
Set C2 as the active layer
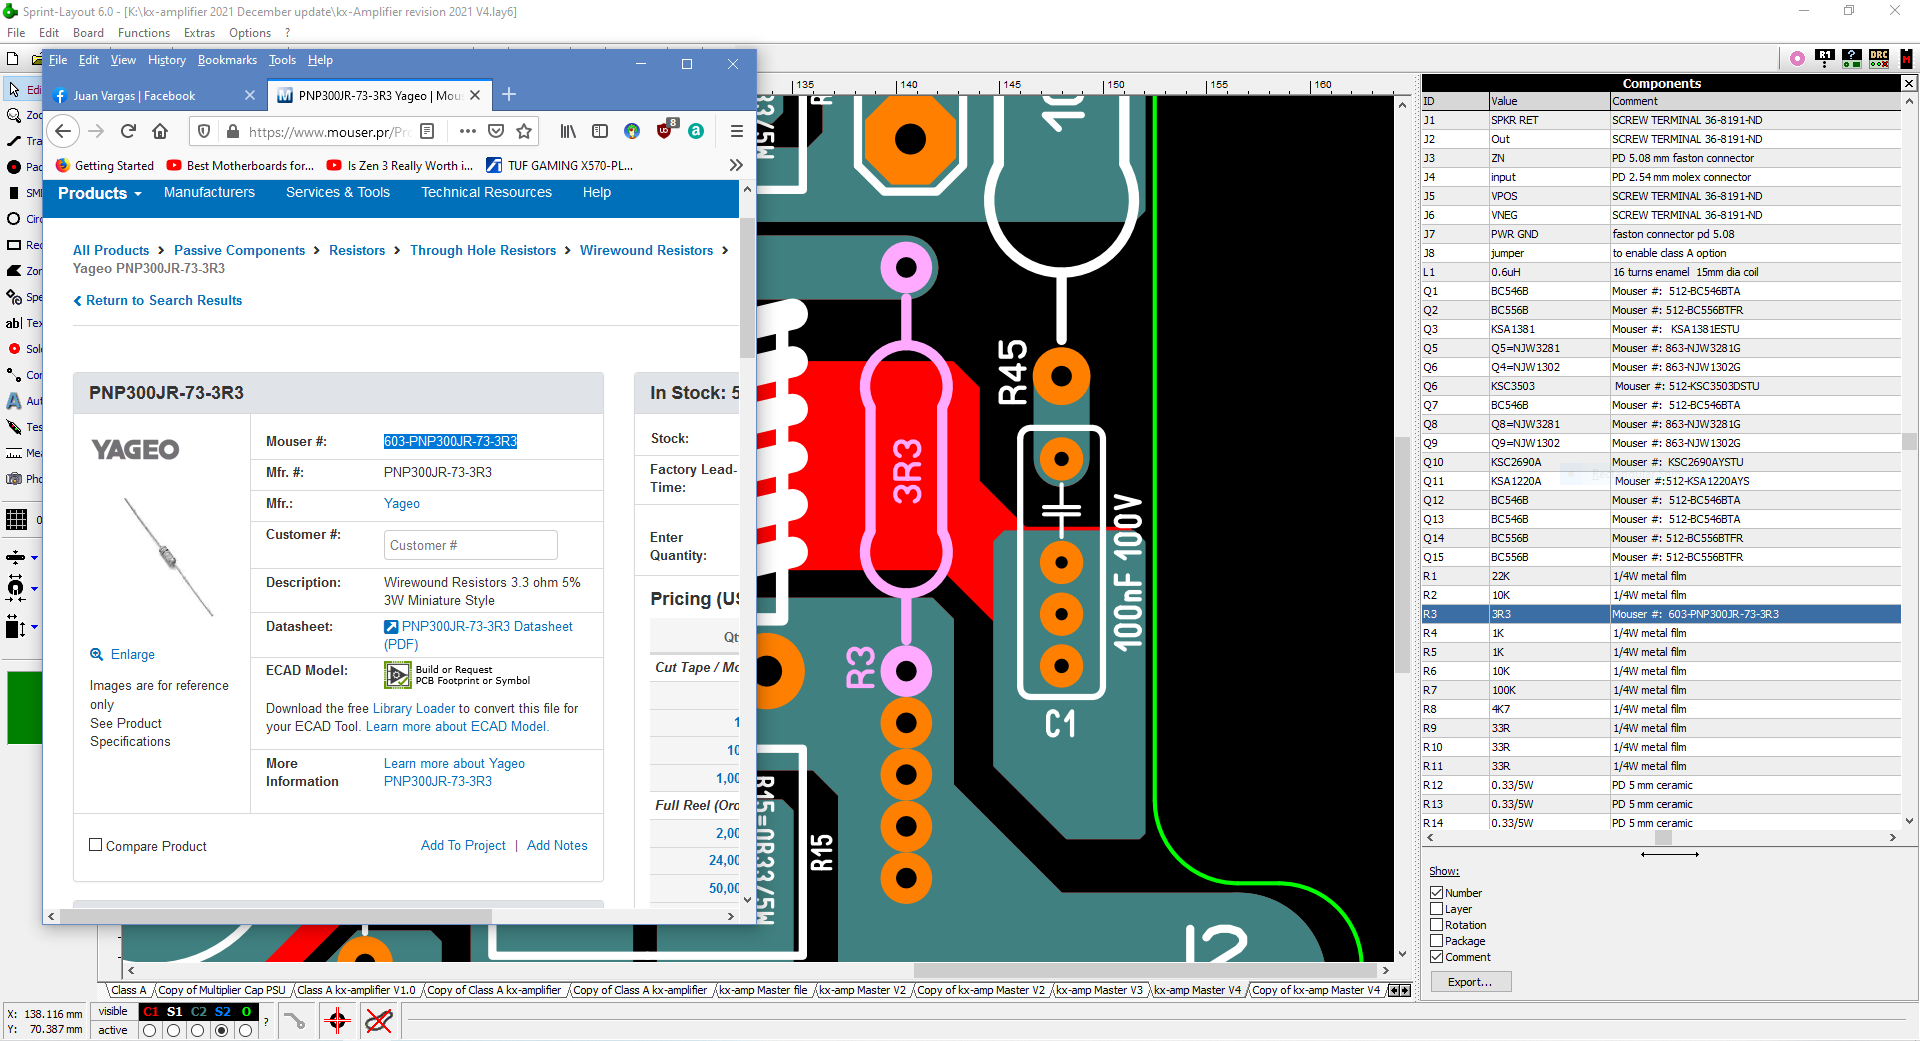point(198,1030)
